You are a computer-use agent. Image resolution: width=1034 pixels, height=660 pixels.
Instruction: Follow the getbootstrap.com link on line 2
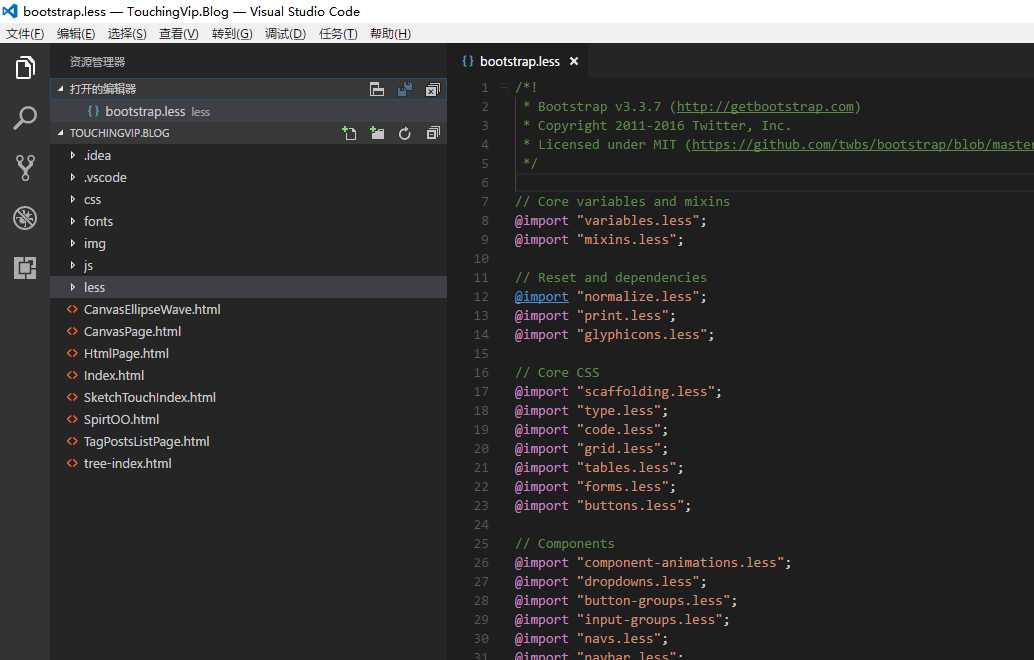pyautogui.click(x=765, y=107)
